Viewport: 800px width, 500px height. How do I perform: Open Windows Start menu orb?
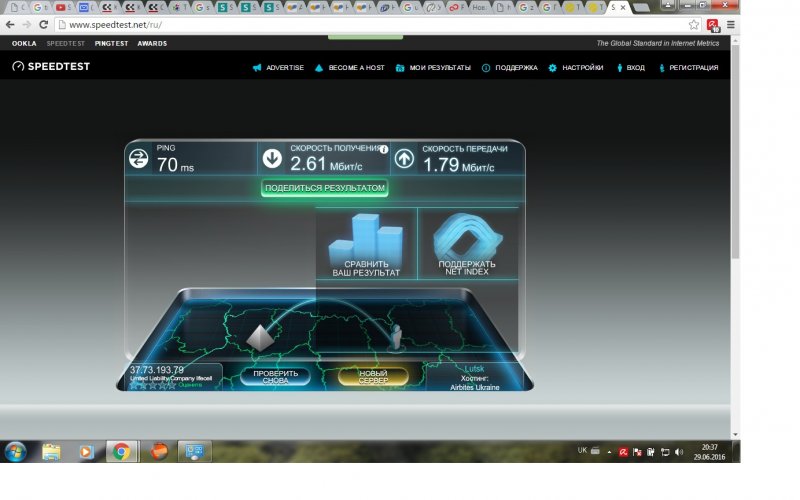point(16,451)
